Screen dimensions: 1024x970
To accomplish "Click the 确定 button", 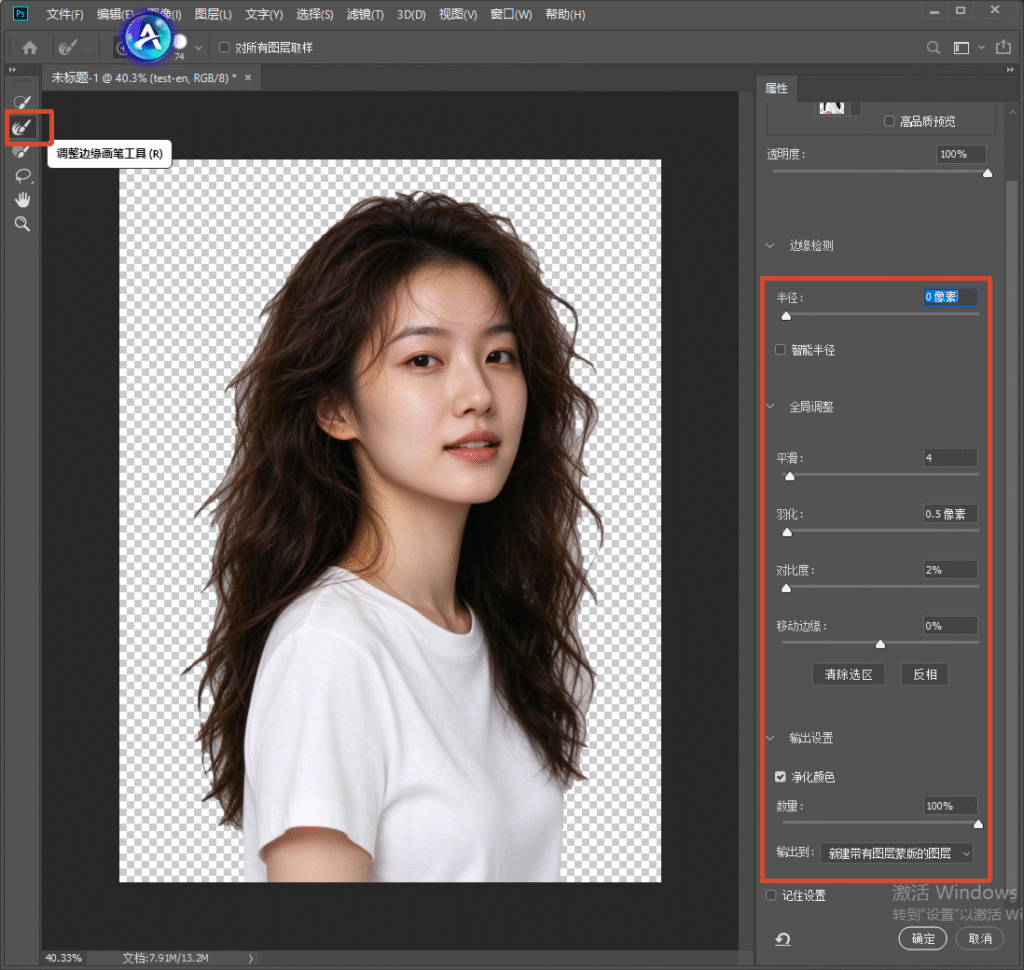I will pyautogui.click(x=923, y=939).
